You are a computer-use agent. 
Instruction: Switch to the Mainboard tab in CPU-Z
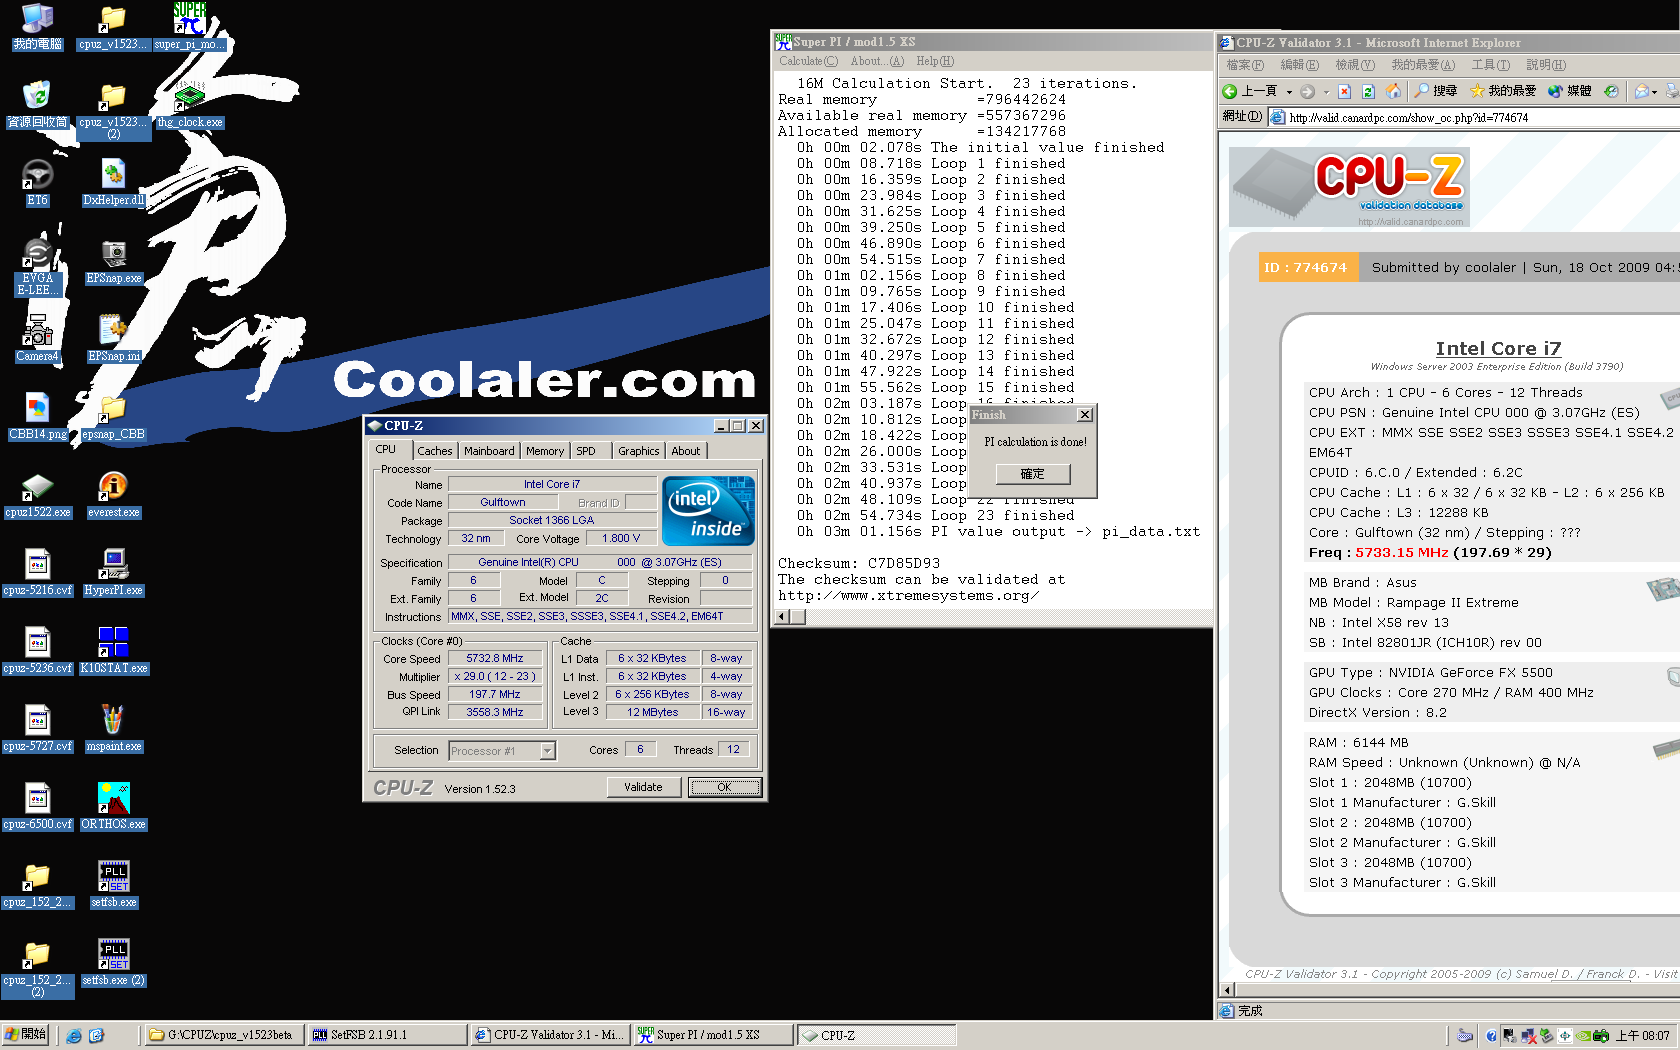coord(489,451)
